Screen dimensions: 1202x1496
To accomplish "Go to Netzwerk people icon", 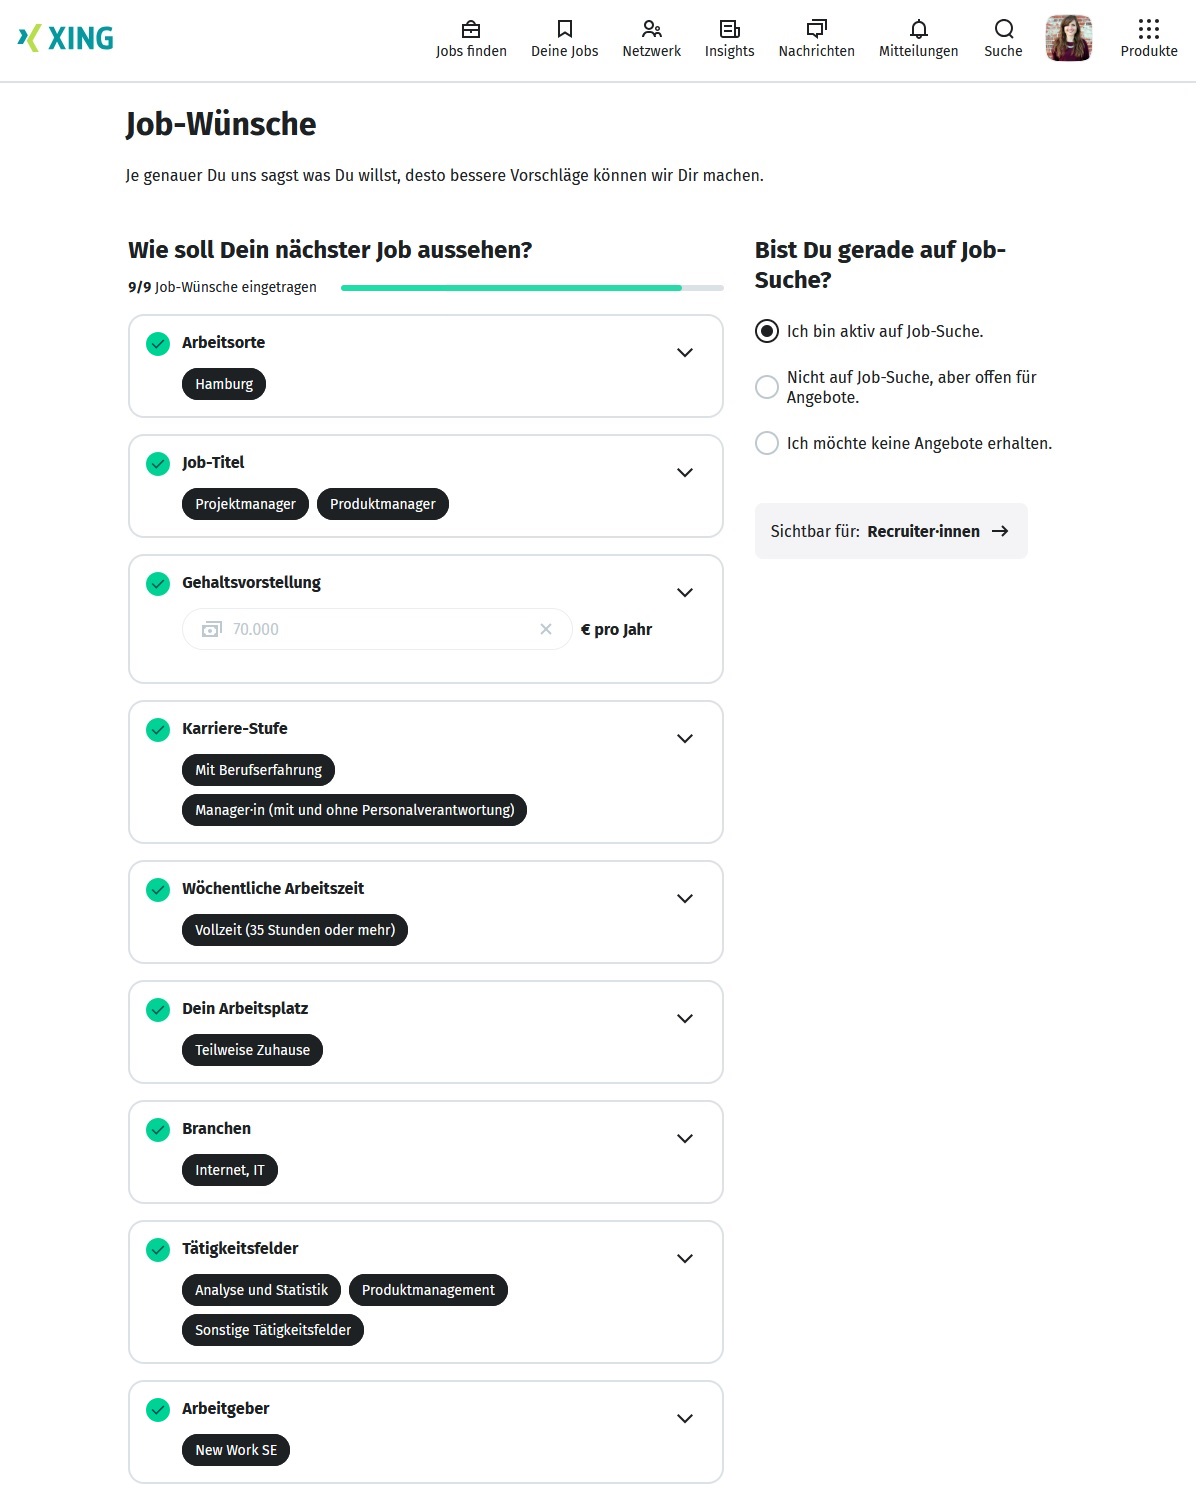I will click(x=651, y=29).
